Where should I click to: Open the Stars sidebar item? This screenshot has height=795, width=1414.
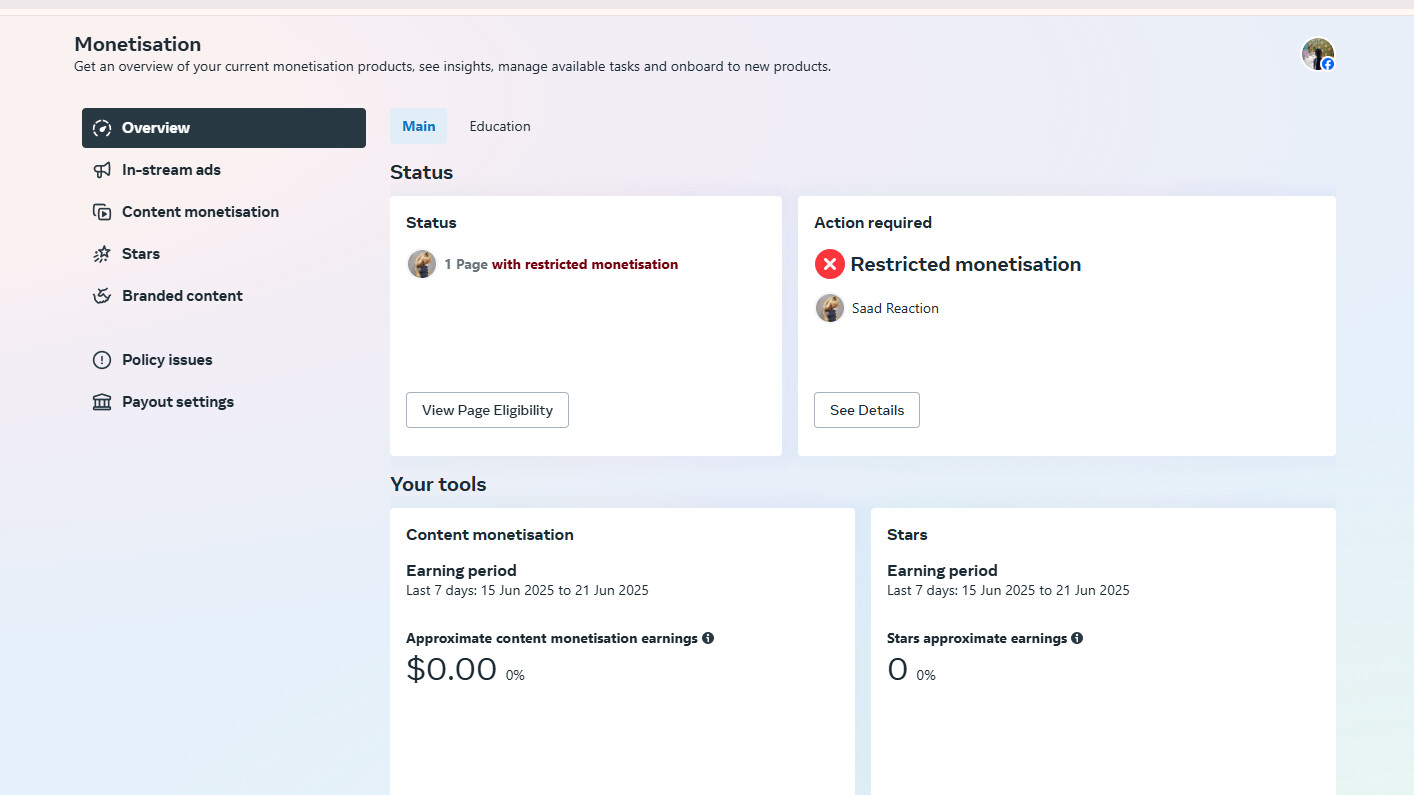(224, 254)
